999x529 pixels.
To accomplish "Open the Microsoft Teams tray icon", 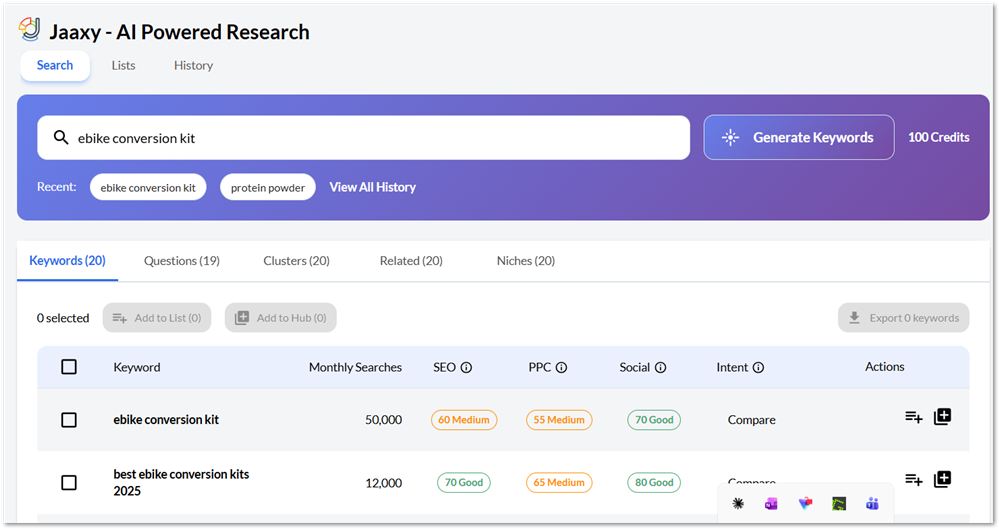I will pos(872,504).
